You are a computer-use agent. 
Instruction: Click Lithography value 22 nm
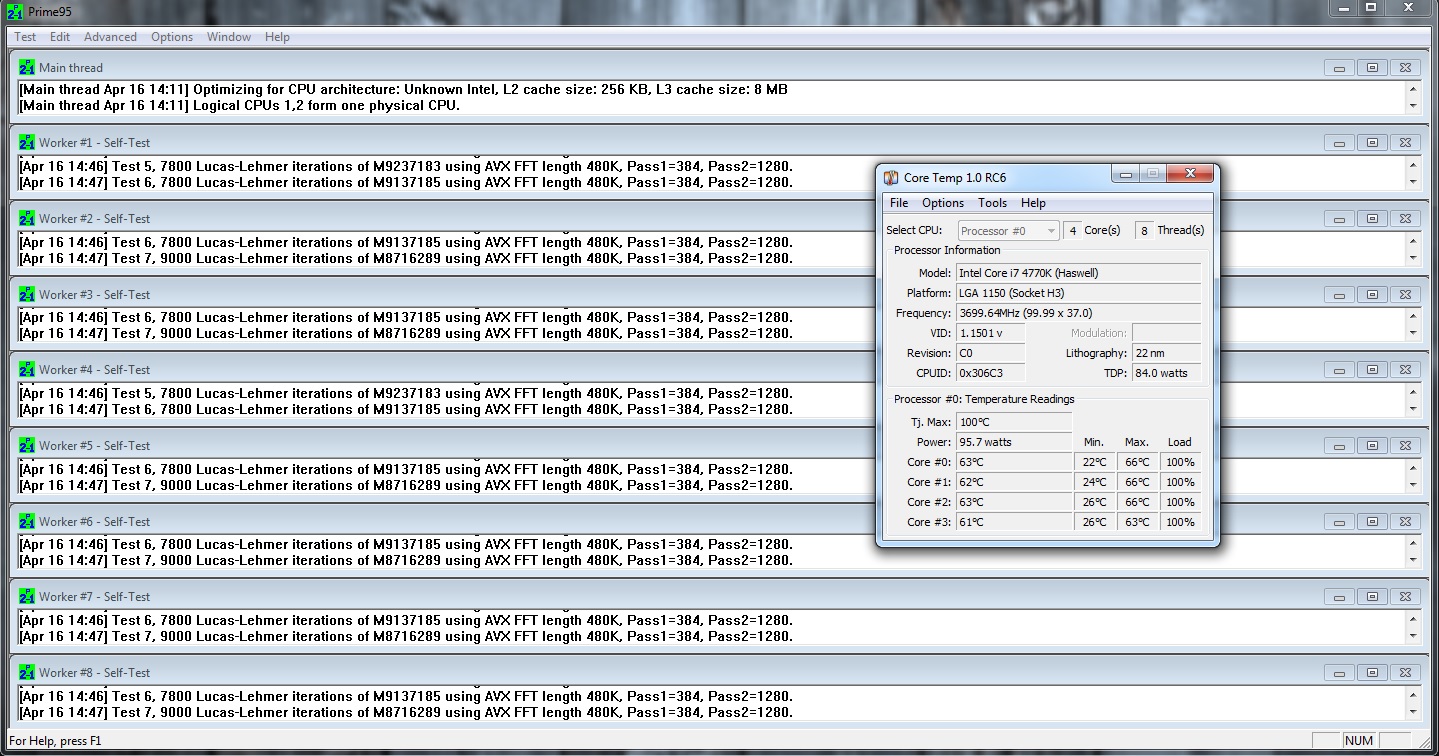point(1166,353)
